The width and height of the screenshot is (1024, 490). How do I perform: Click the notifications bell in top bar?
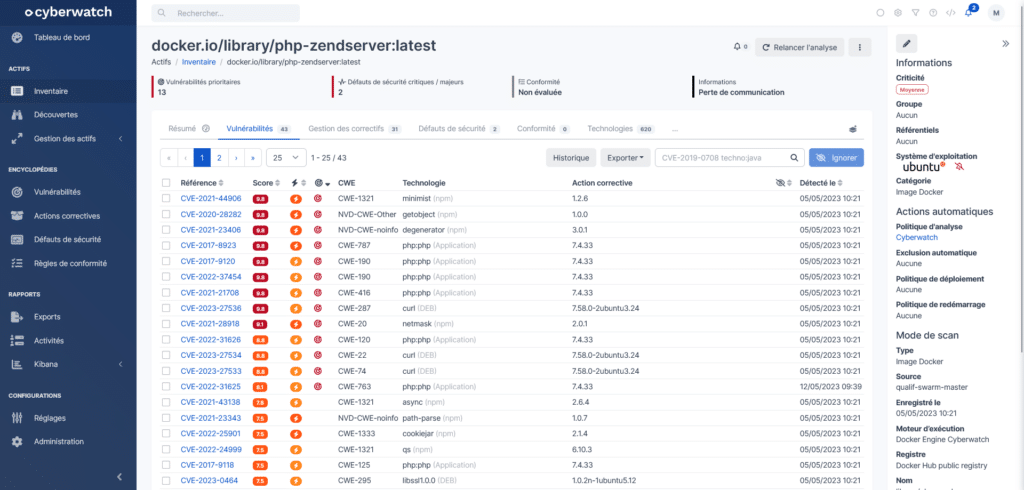click(x=968, y=12)
